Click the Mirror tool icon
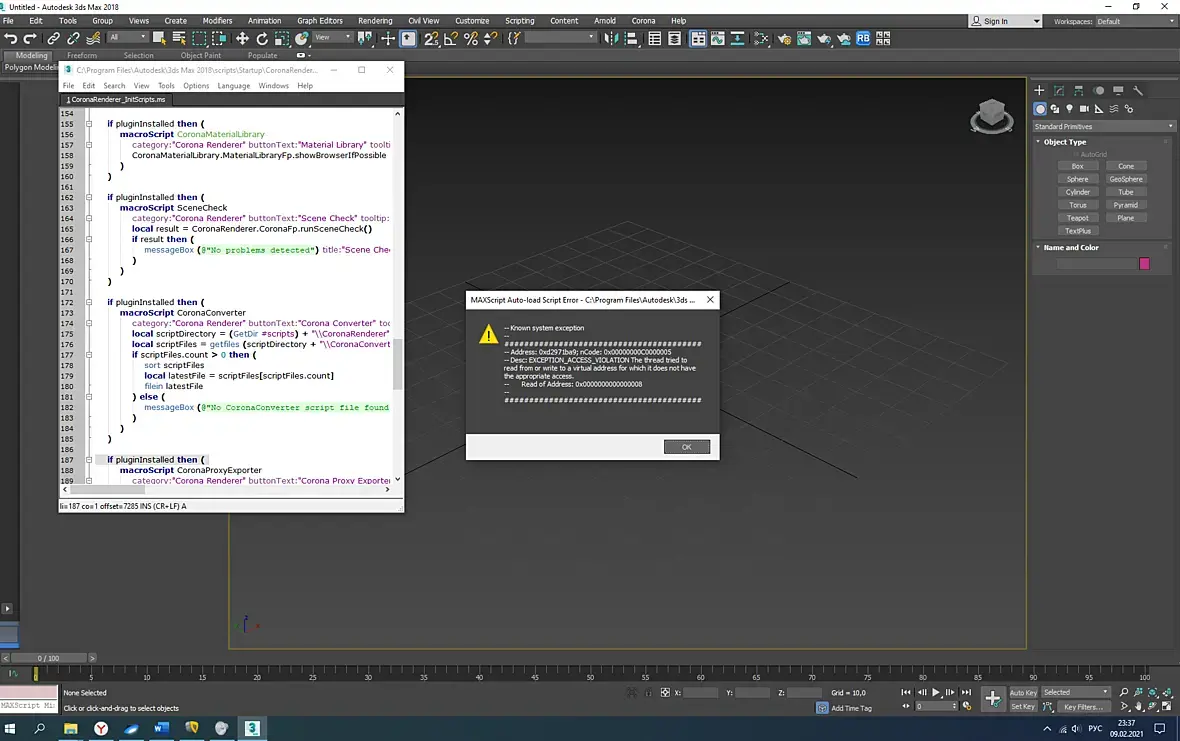 611,38
